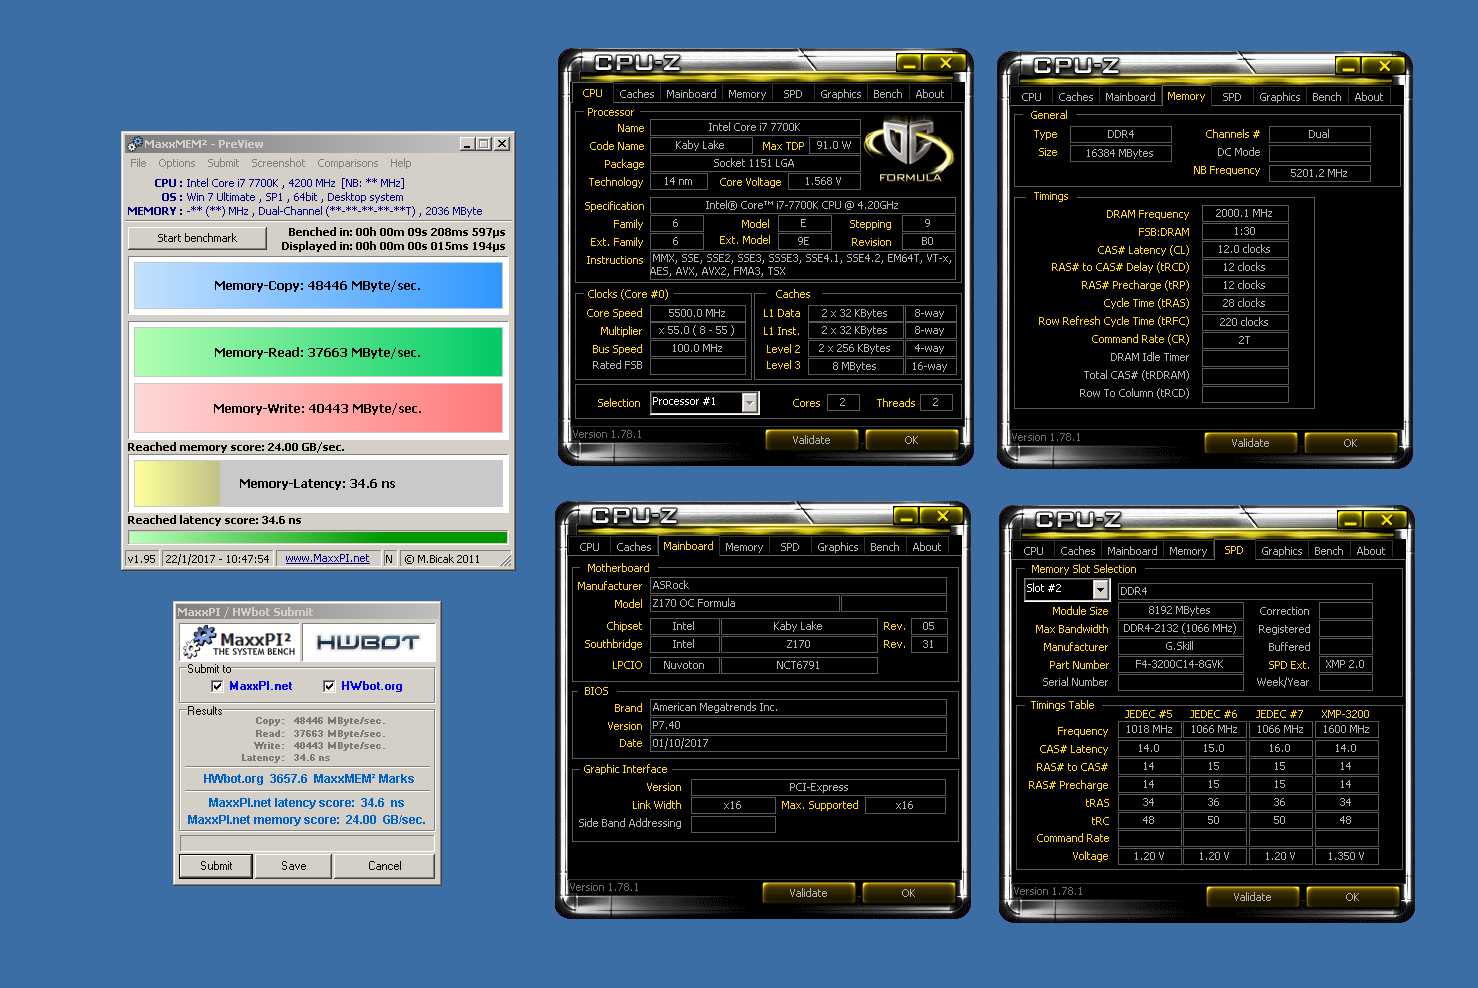This screenshot has width=1478, height=988.
Task: Open About tab in CPU-Z Mainboard window
Action: point(927,547)
